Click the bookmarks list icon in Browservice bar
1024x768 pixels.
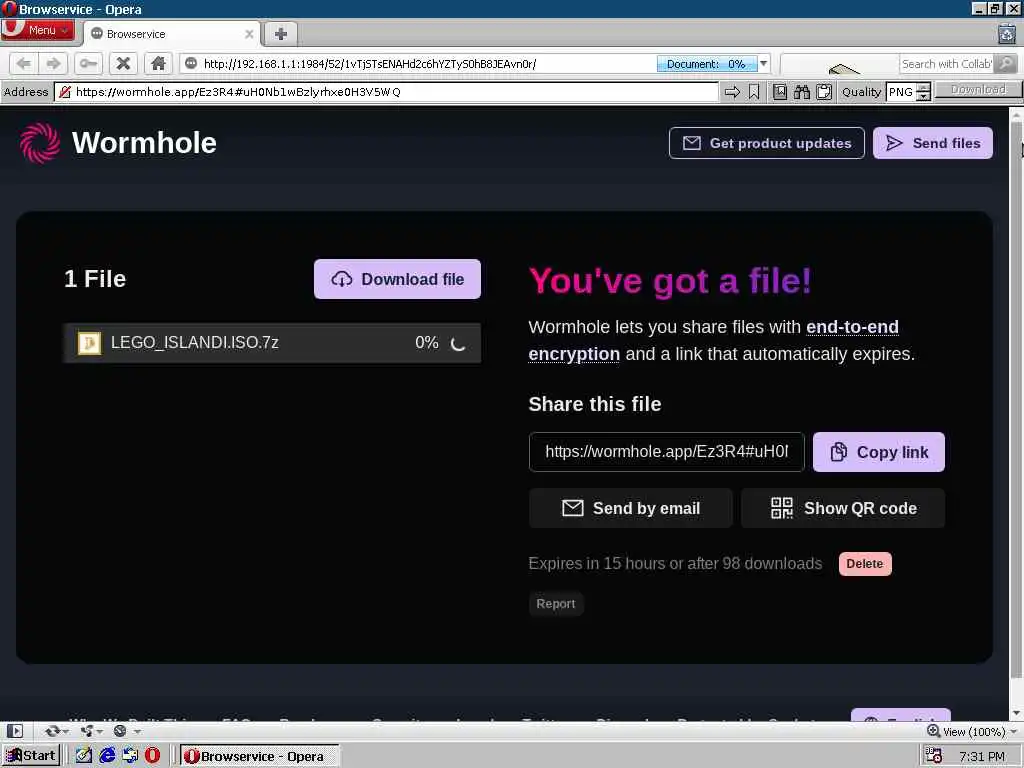pos(780,92)
